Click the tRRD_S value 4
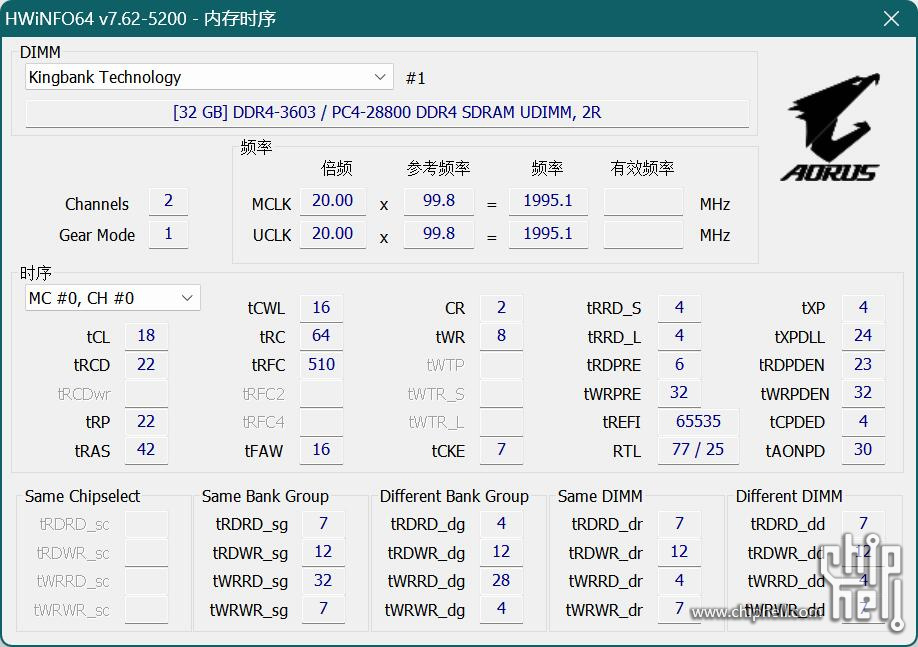The height and width of the screenshot is (647, 918). tap(679, 308)
